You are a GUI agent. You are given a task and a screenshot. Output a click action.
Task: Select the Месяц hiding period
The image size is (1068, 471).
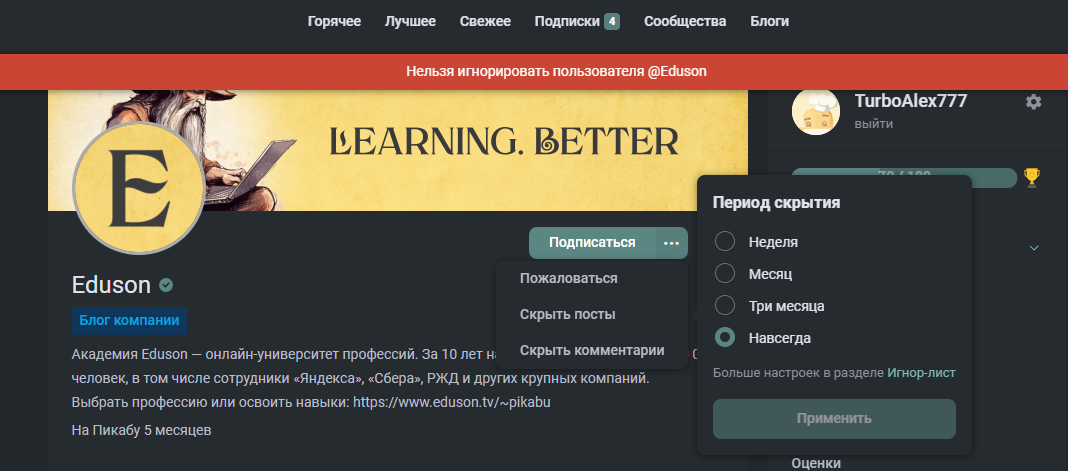click(725, 274)
